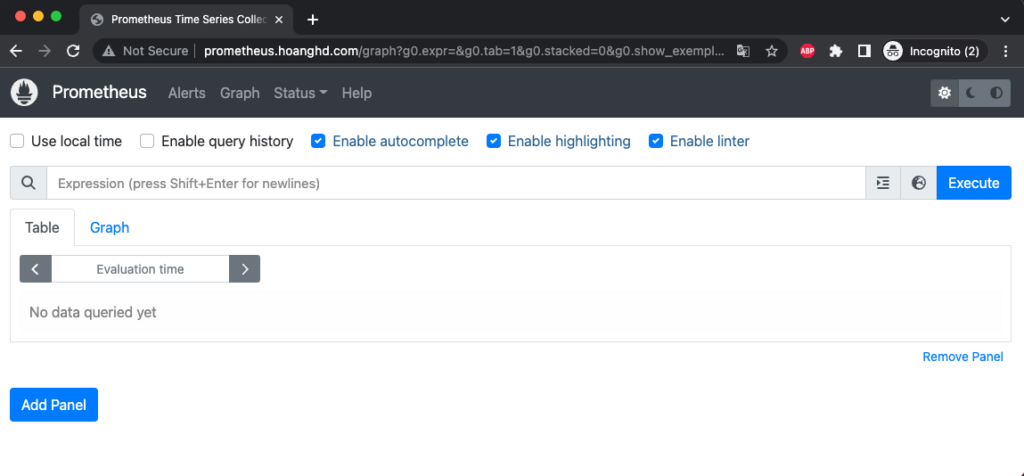Screen dimensions: 1024x476
Task: Click the Prometheus brand title
Action: (x=99, y=93)
